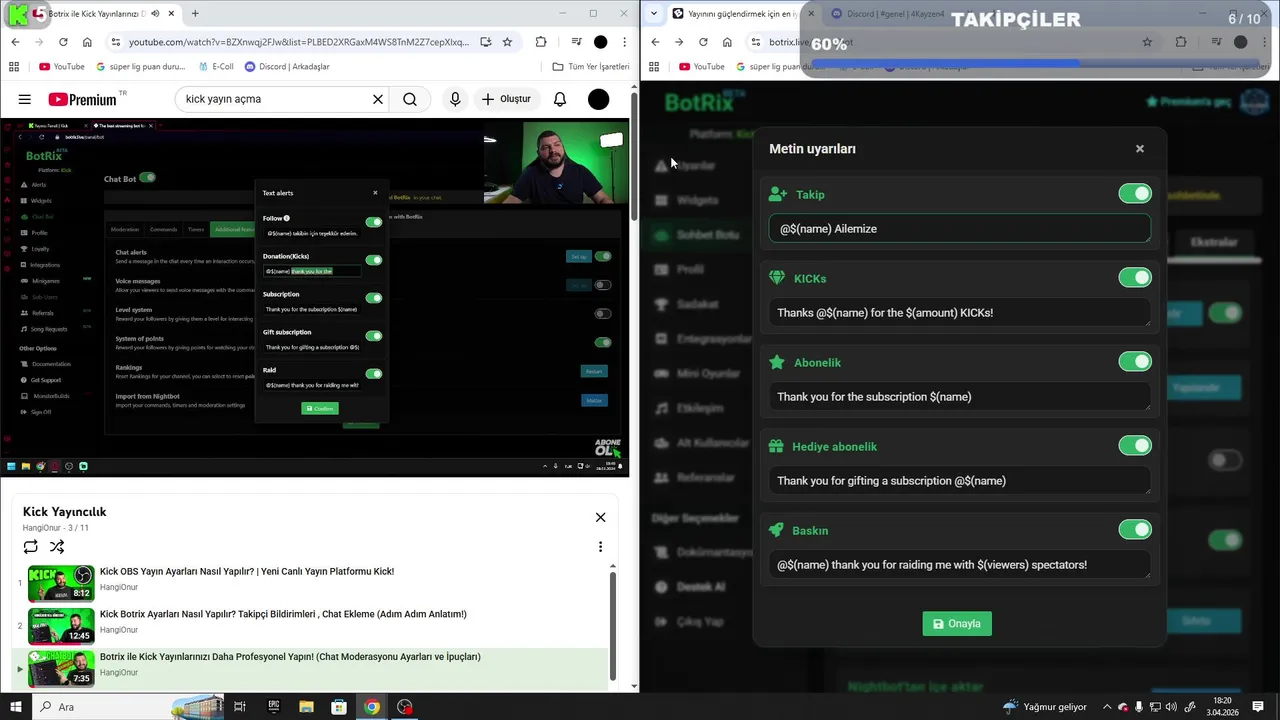Click the HangiOnur channel name under the playlist title
This screenshot has height=720, width=1280.
pyautogui.click(x=42, y=528)
